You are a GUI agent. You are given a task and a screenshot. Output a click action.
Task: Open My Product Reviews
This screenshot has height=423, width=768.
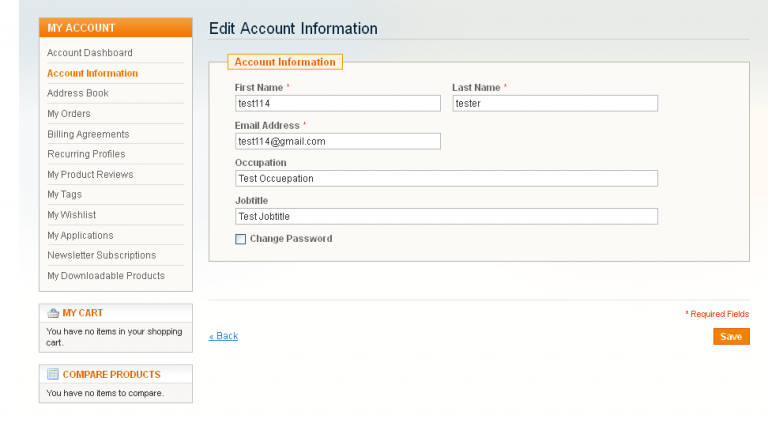pyautogui.click(x=90, y=175)
